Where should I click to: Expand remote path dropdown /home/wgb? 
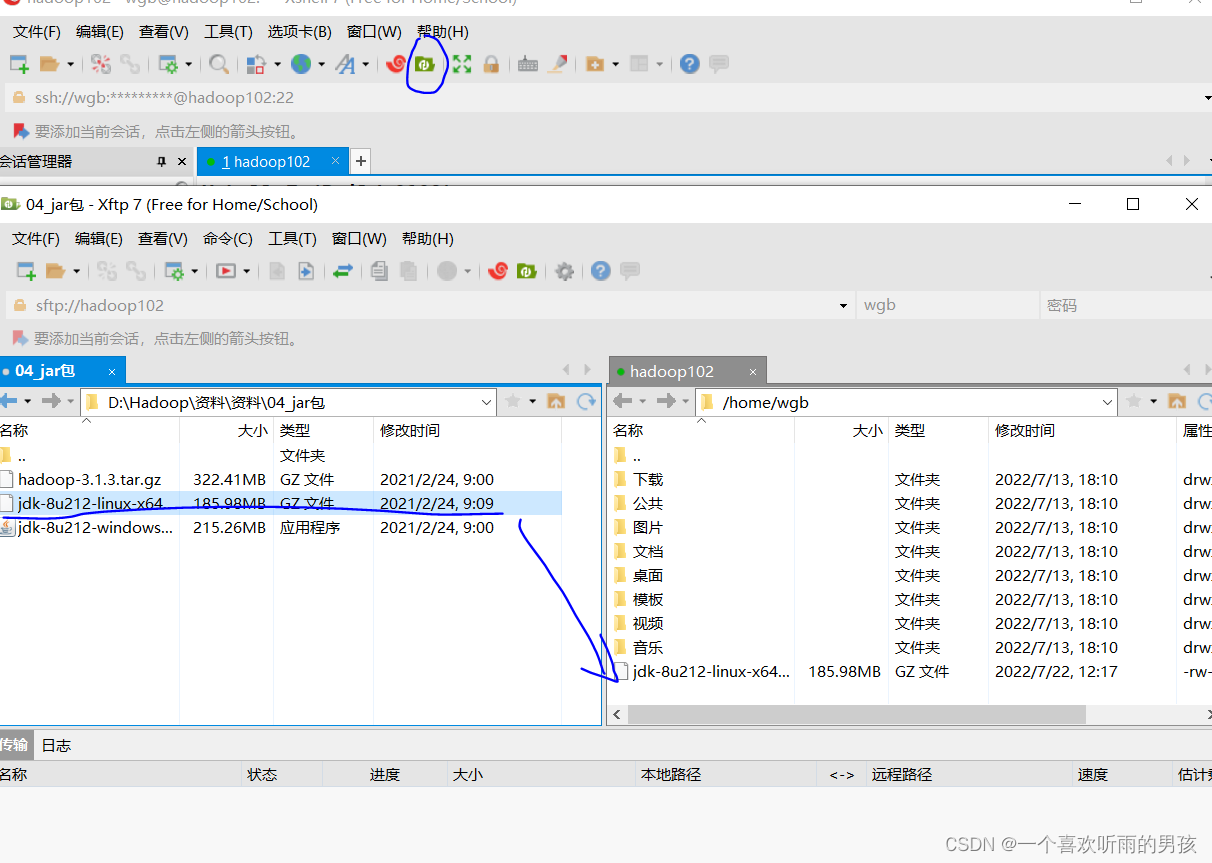tap(1107, 402)
